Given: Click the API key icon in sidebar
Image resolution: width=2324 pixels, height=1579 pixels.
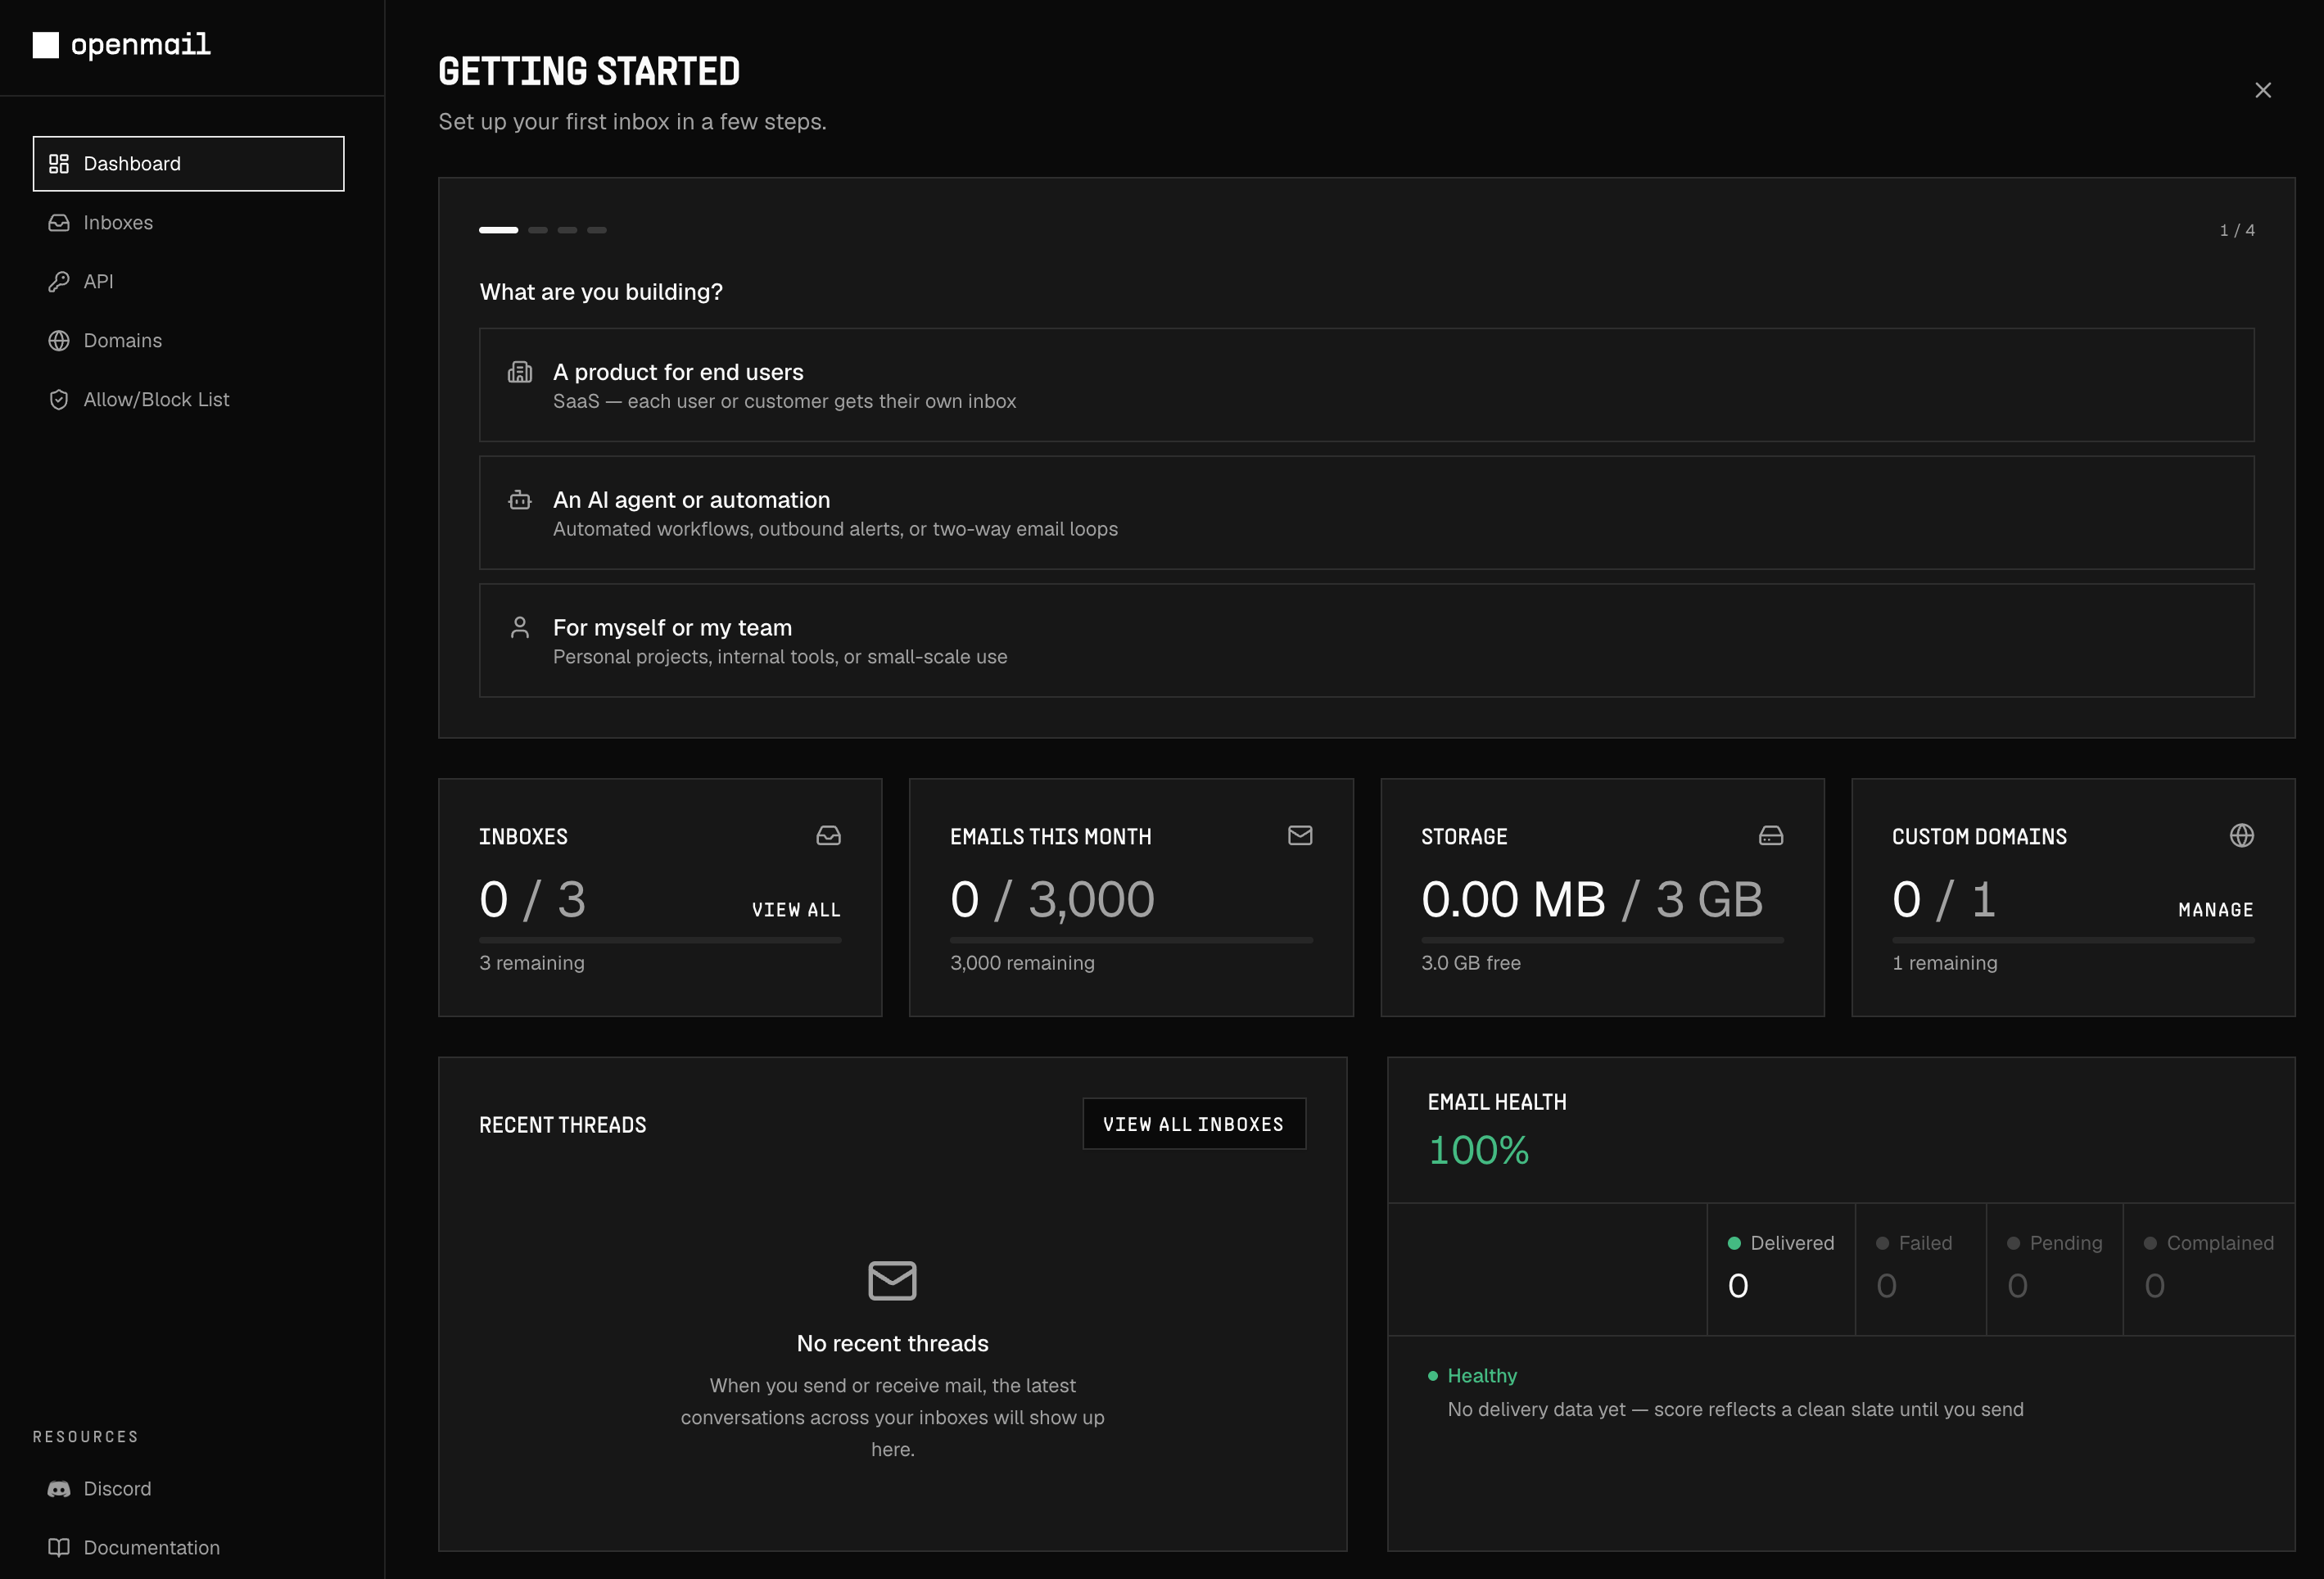Looking at the screenshot, I should coord(59,281).
